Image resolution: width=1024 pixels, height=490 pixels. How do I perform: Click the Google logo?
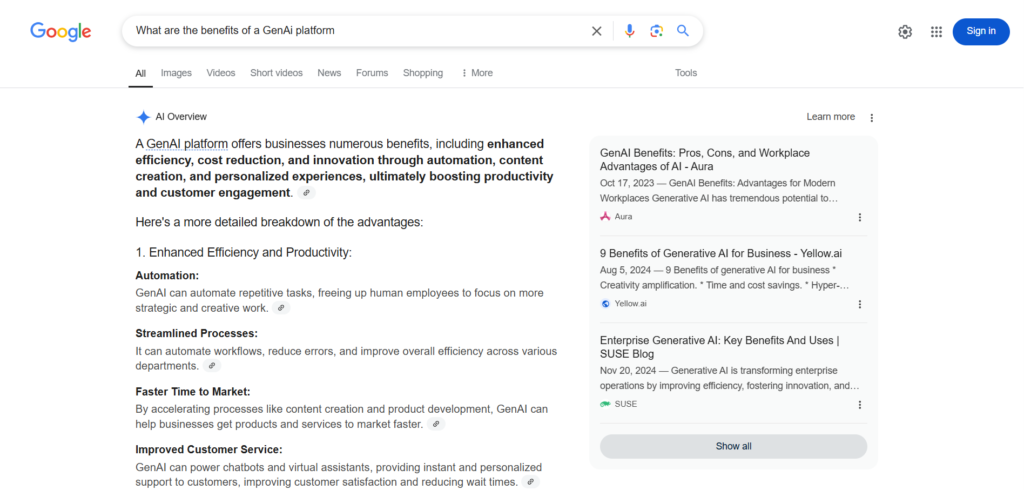click(60, 31)
